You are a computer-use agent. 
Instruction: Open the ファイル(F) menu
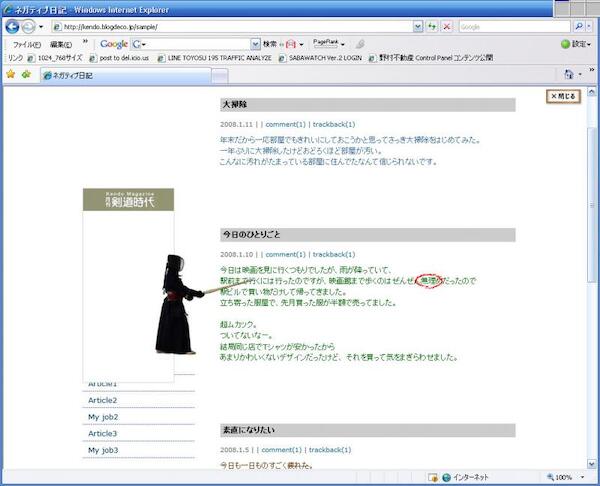click(x=27, y=44)
